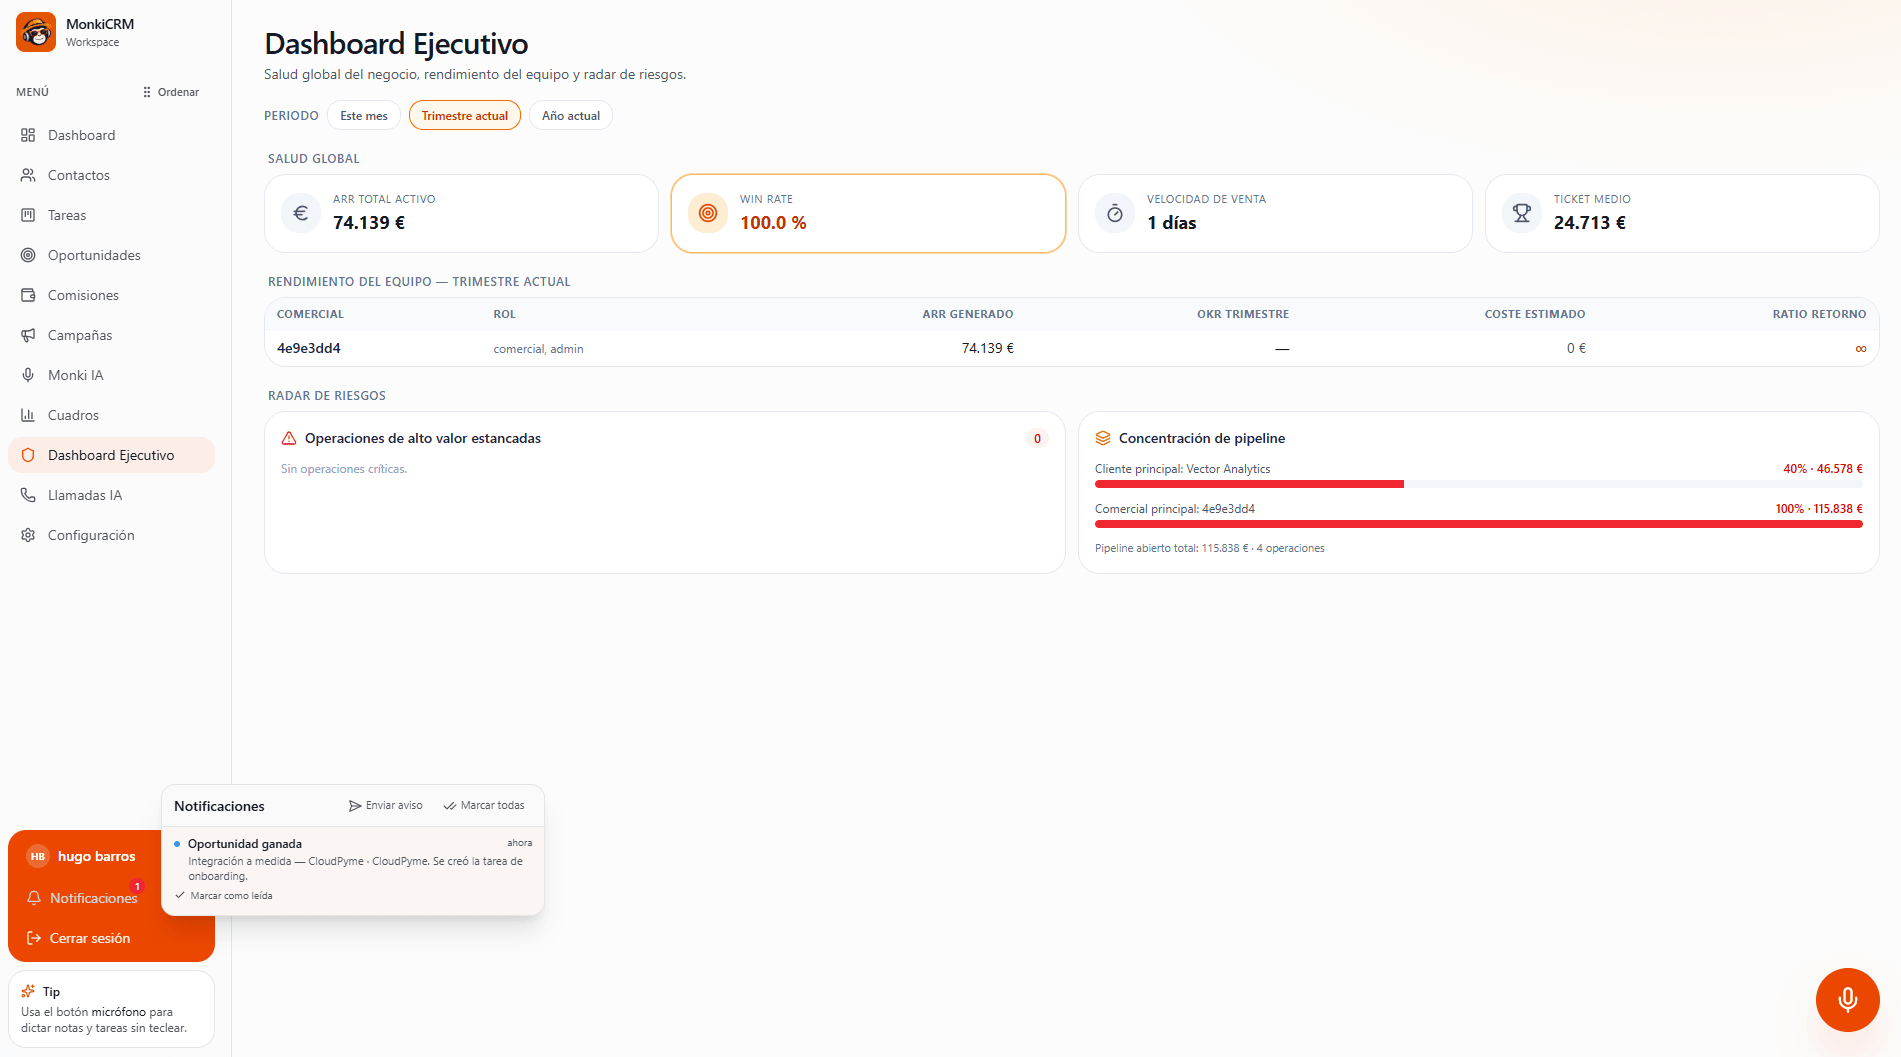This screenshot has width=1901, height=1057.
Task: Click Enviar aviso in notifications panel
Action: [x=386, y=805]
